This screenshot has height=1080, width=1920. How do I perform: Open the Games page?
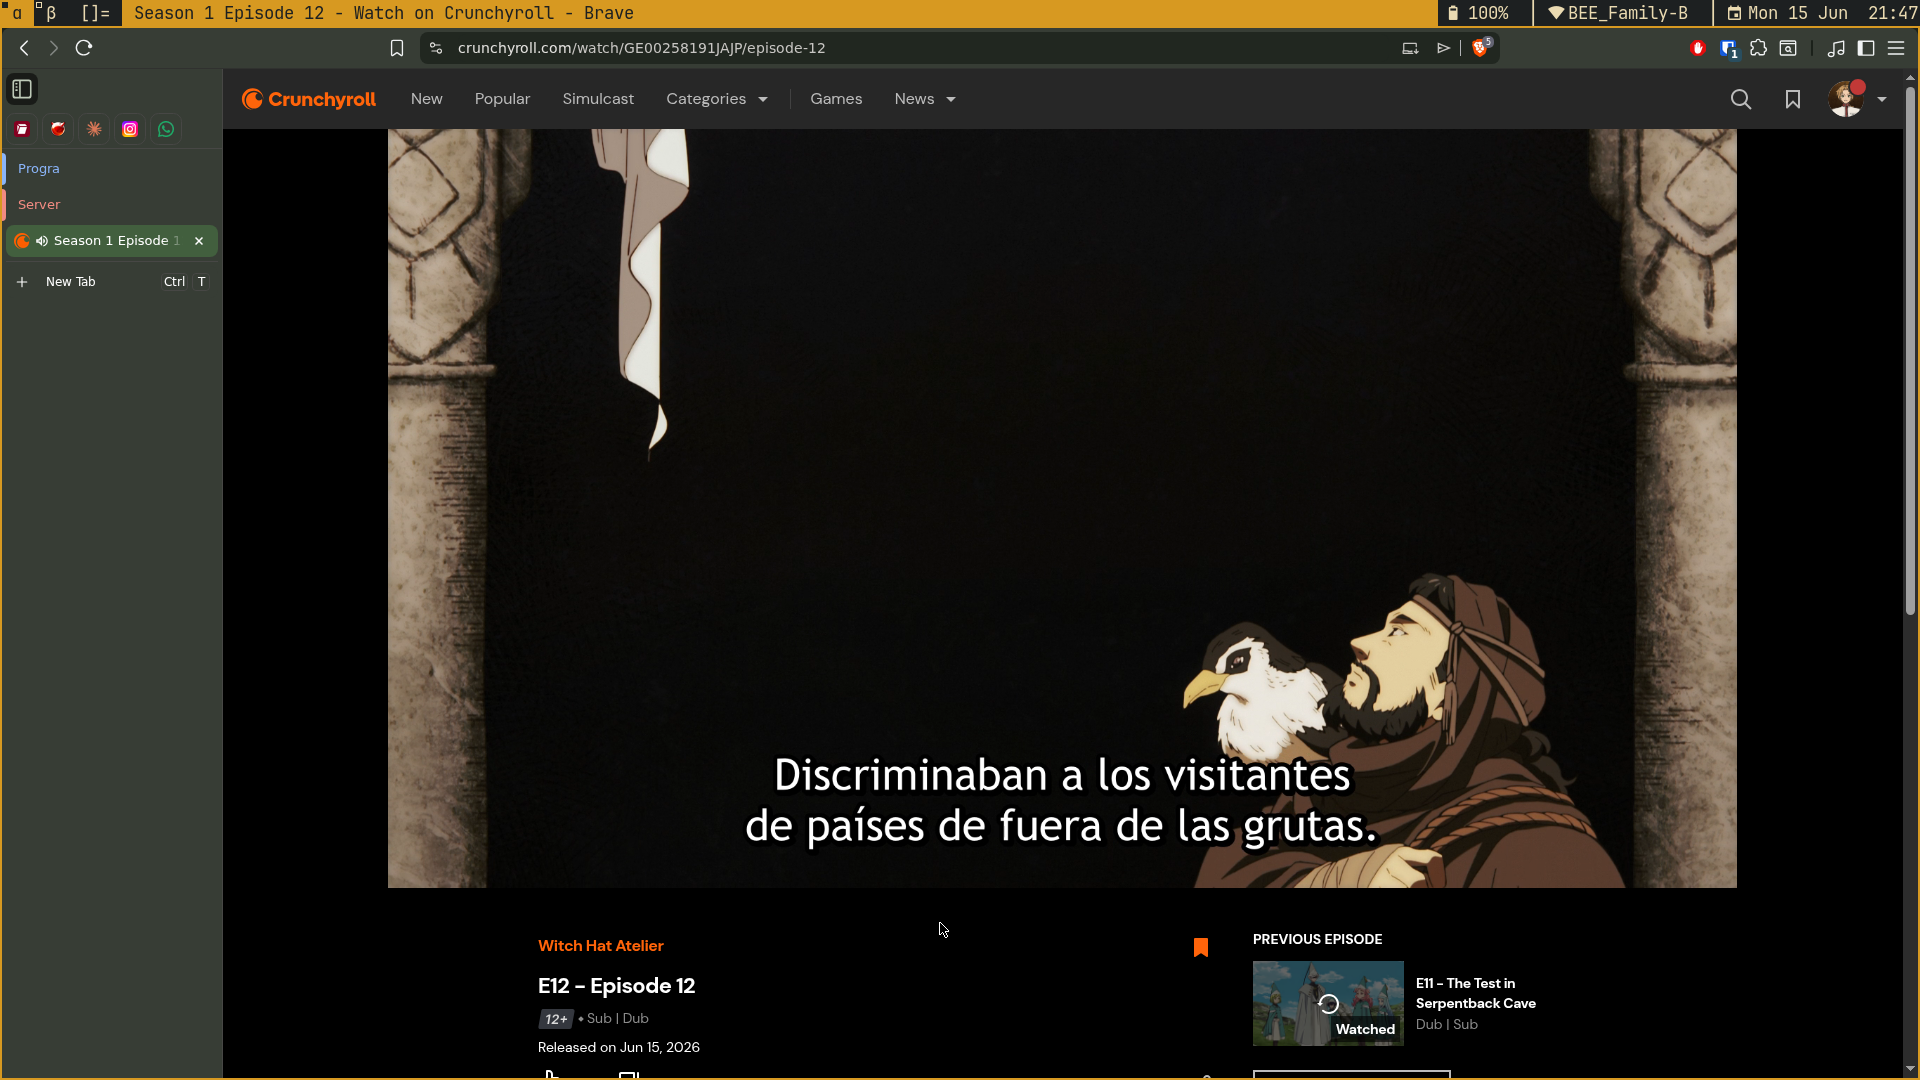point(836,99)
